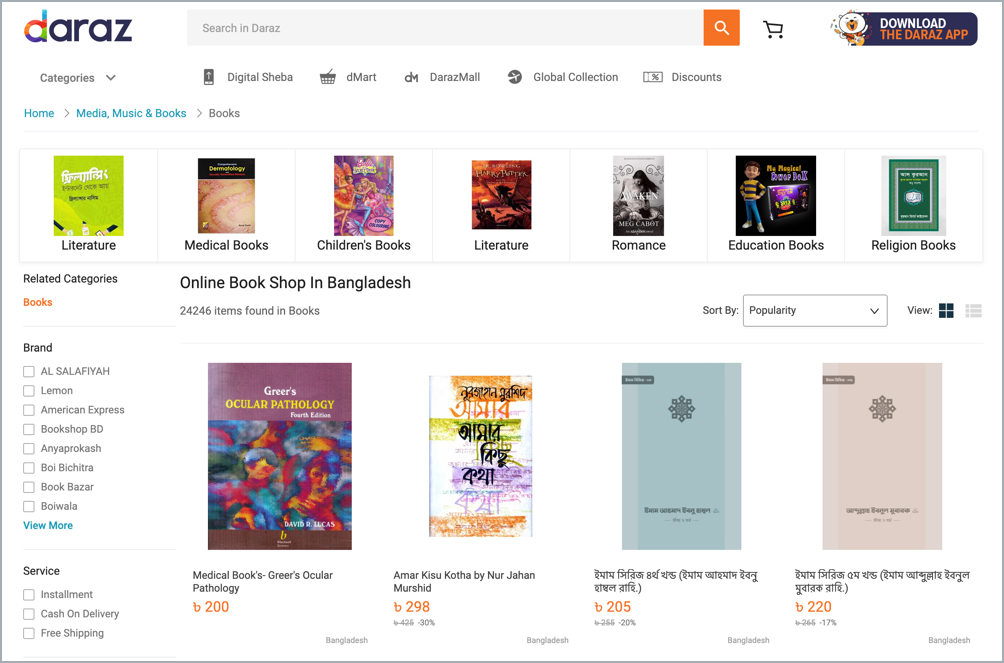Expand the Categories menu
1004x663 pixels.
click(78, 78)
